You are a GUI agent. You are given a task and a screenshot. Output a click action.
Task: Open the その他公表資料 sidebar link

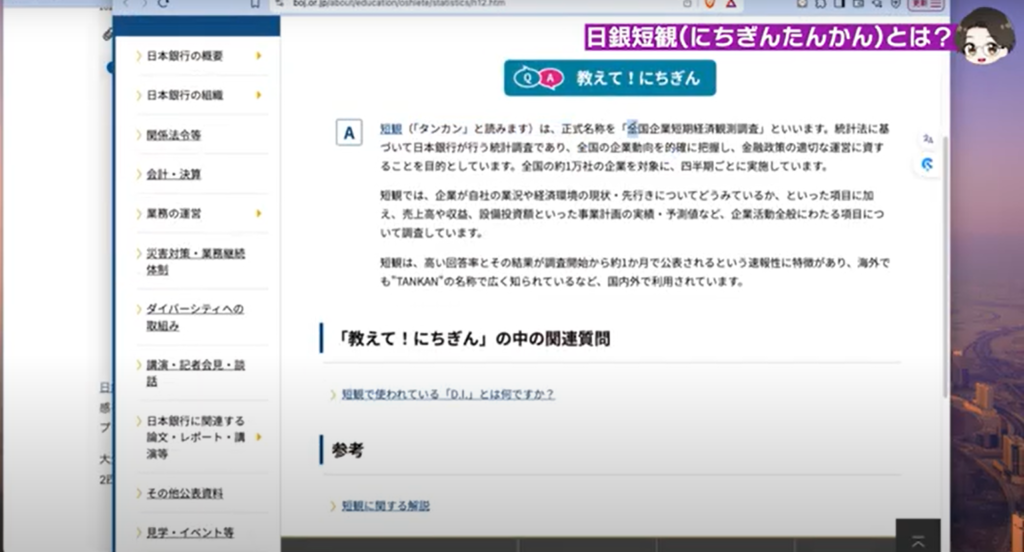(184, 493)
